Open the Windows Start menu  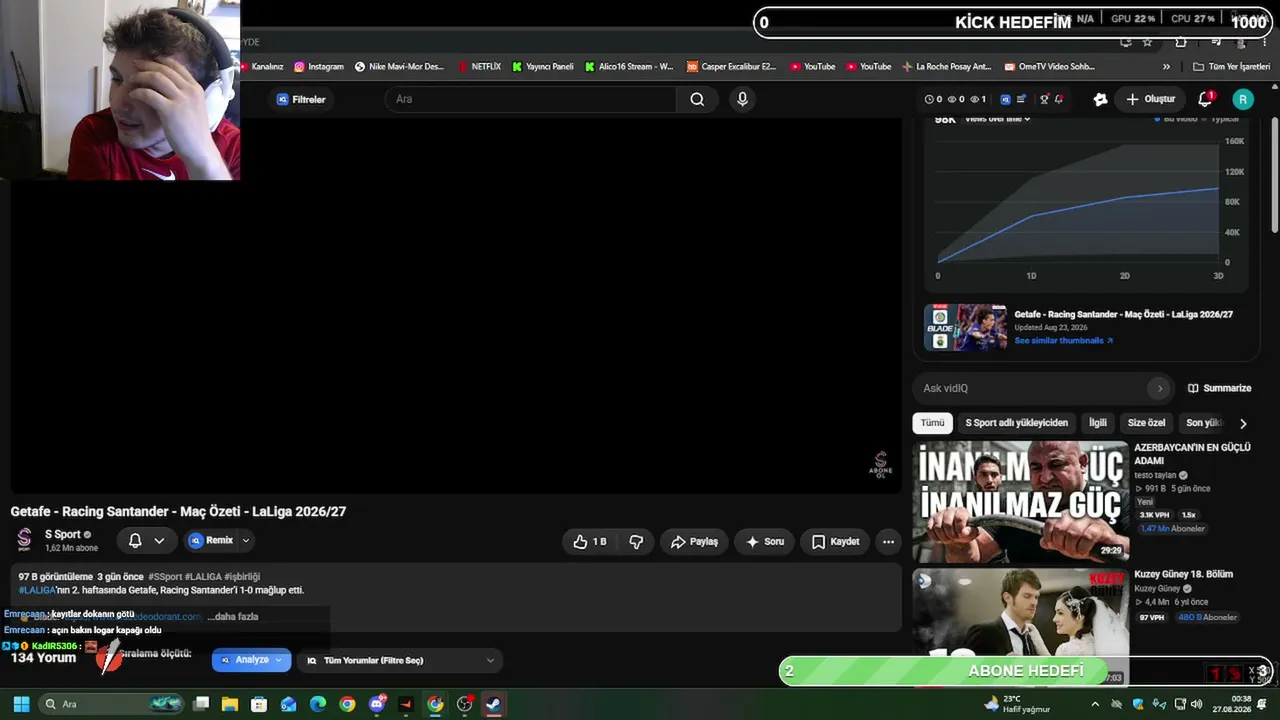pos(20,704)
